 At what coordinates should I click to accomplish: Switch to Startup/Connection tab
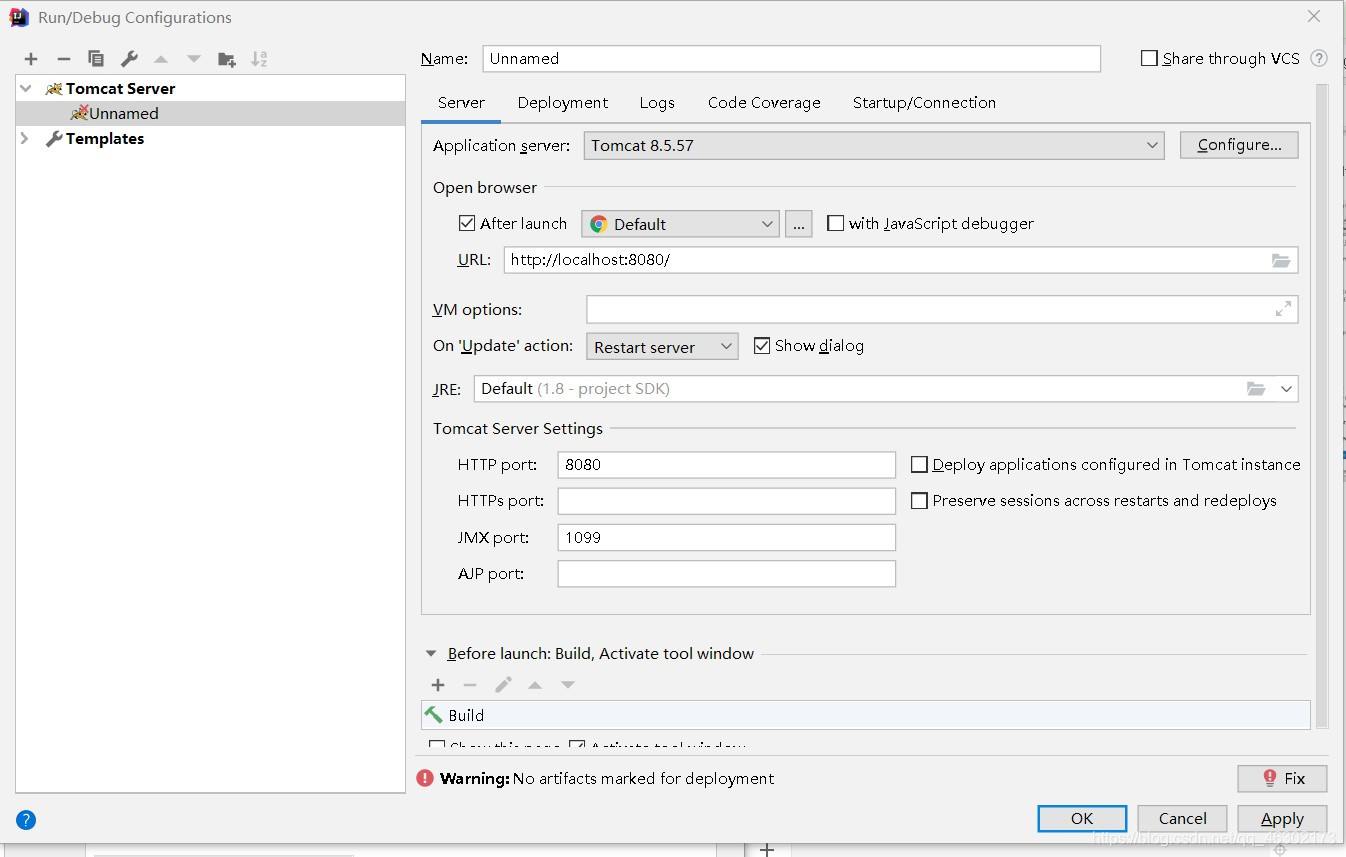pyautogui.click(x=924, y=103)
